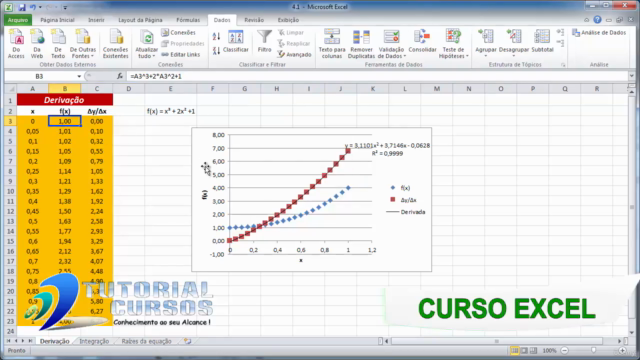Image resolution: width=640 pixels, height=360 pixels.
Task: Expand Teste de Hipóteses menu
Action: tap(453, 44)
